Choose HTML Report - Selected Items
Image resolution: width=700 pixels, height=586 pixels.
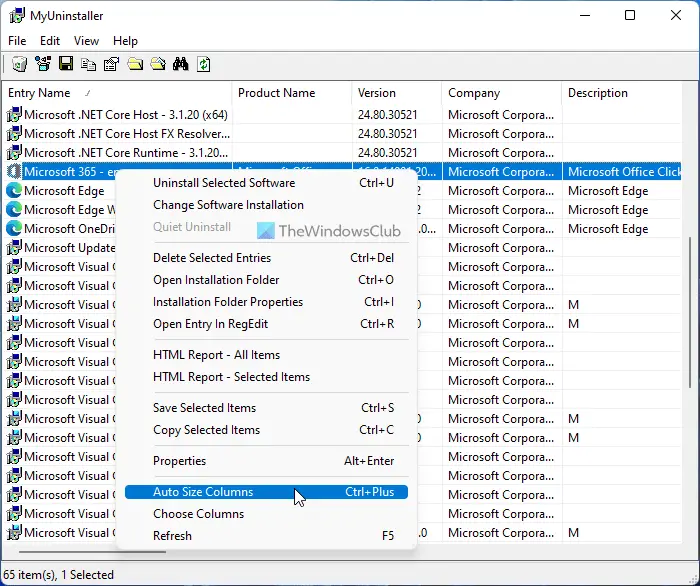click(x=267, y=377)
